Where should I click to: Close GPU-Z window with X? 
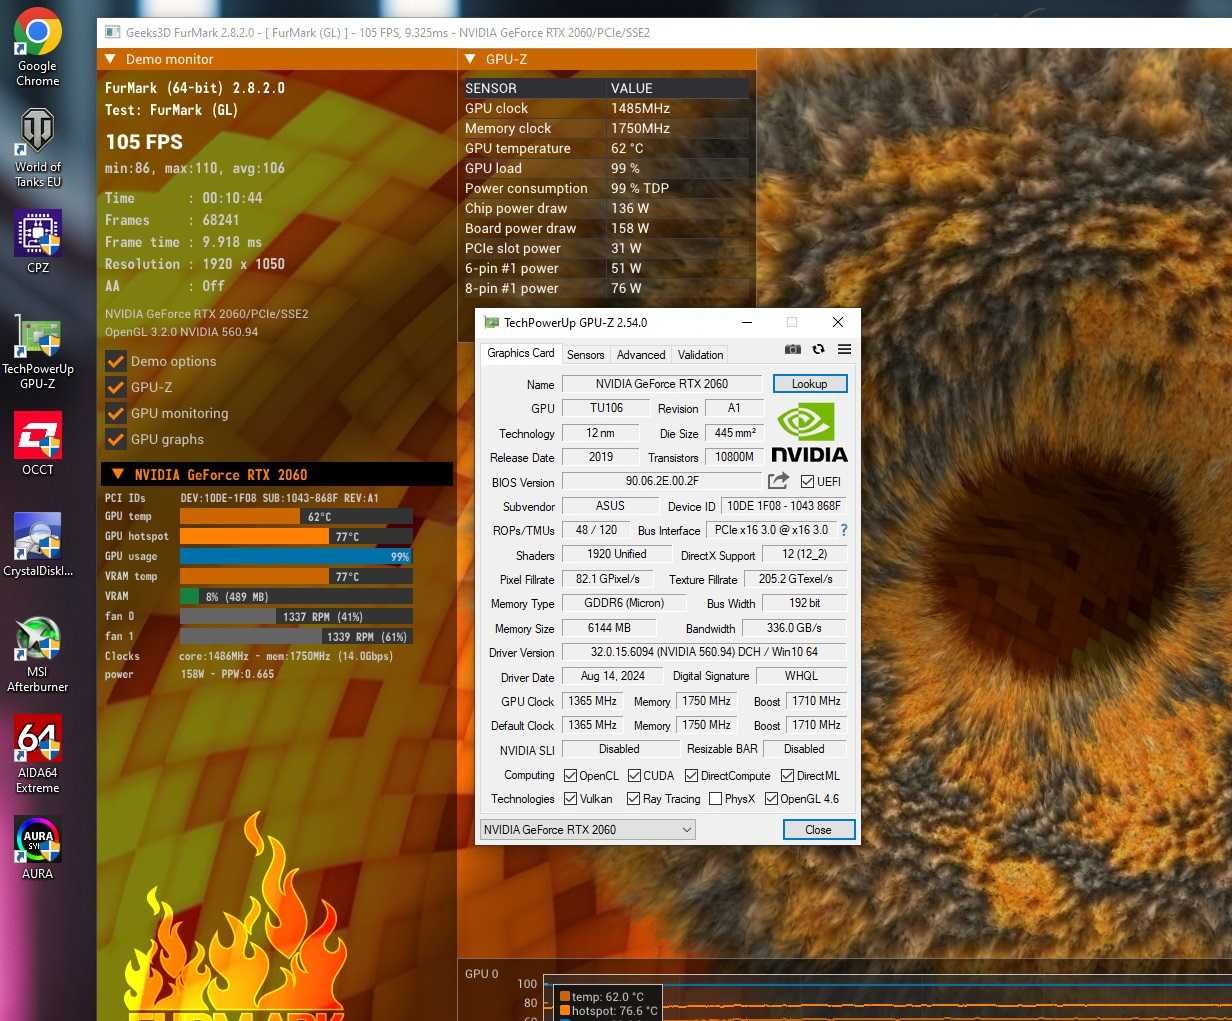tap(838, 322)
